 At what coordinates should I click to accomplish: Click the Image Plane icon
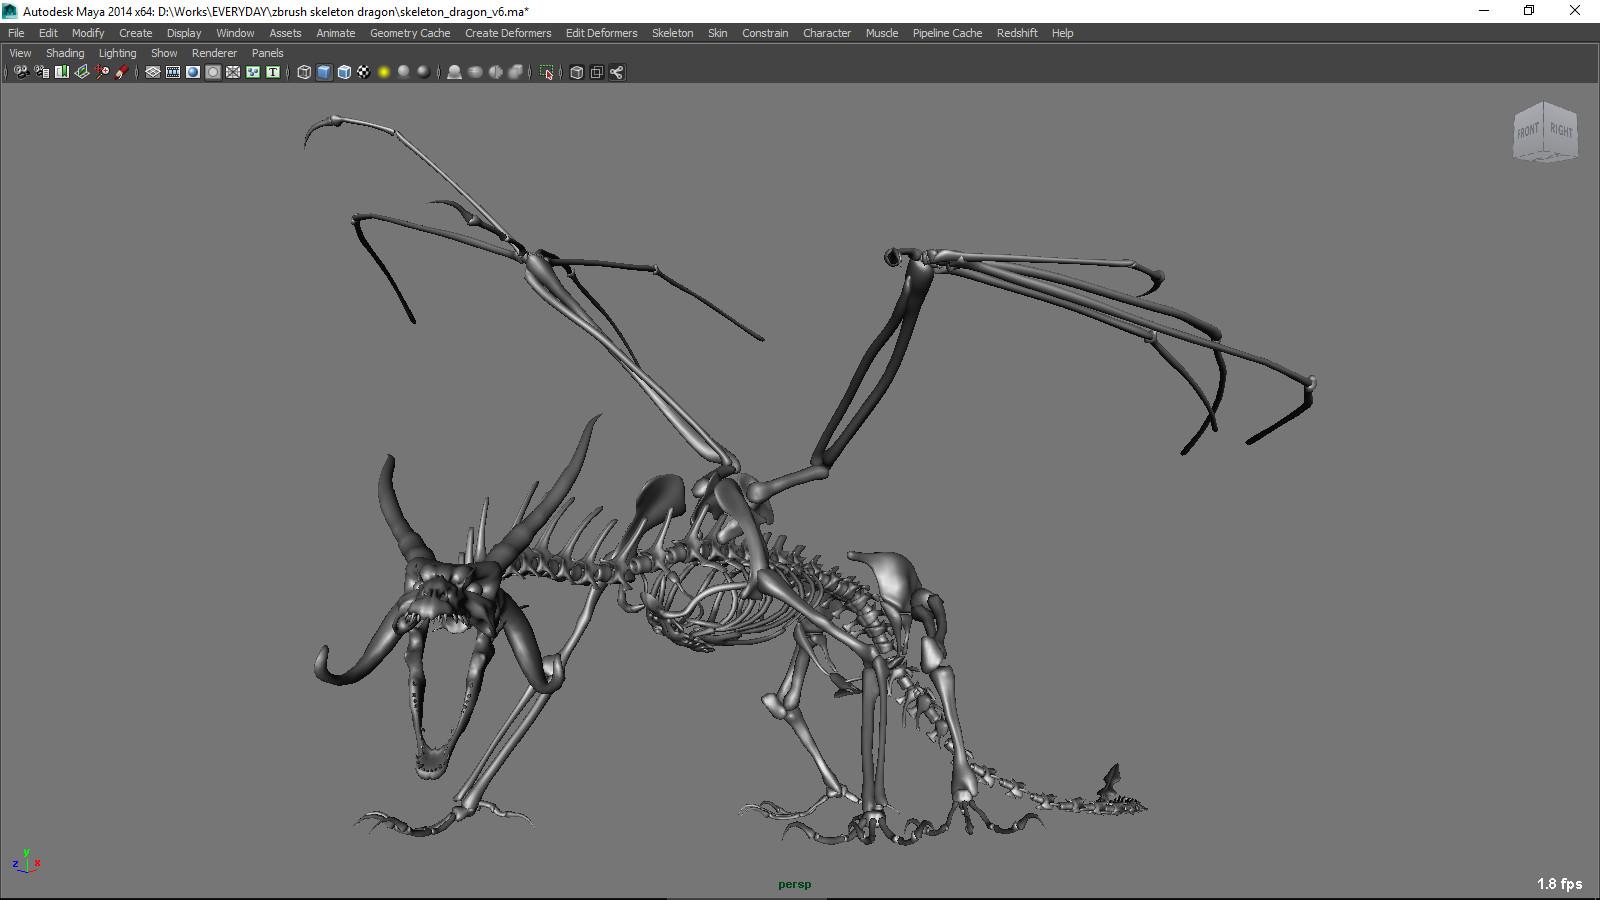tap(82, 72)
